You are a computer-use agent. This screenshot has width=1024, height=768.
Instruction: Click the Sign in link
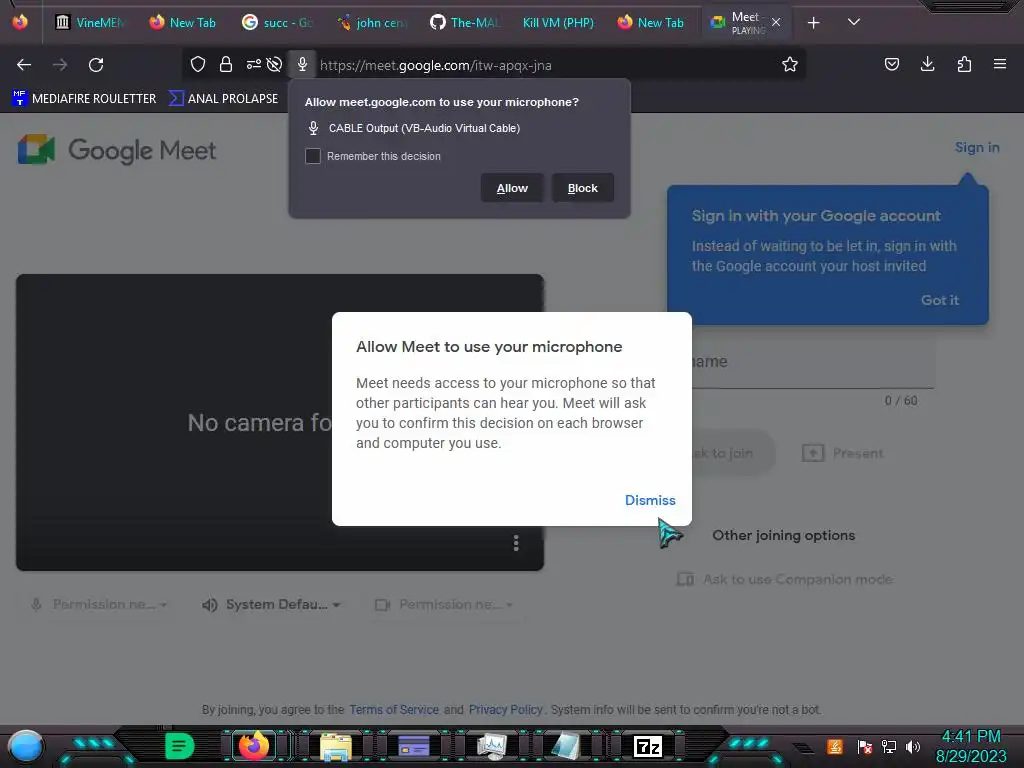click(977, 148)
